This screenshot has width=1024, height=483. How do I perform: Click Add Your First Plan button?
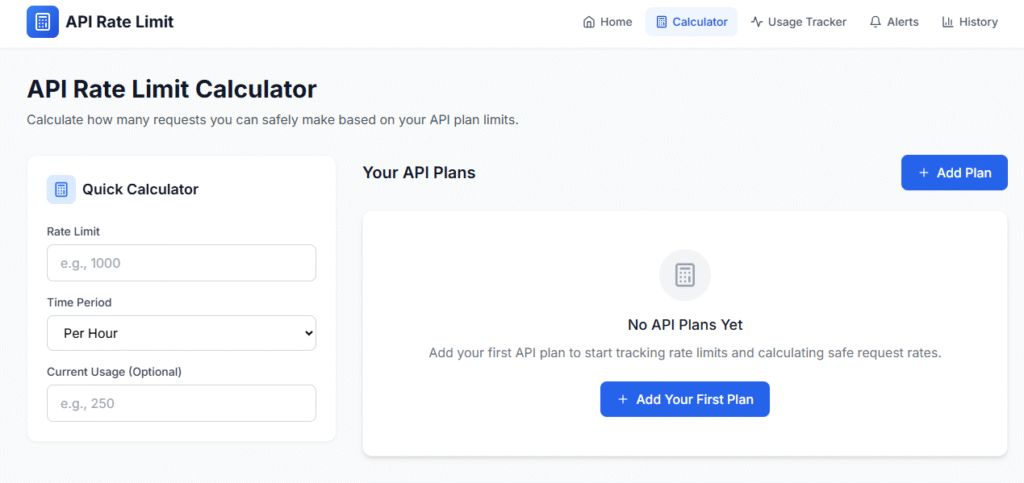point(684,399)
